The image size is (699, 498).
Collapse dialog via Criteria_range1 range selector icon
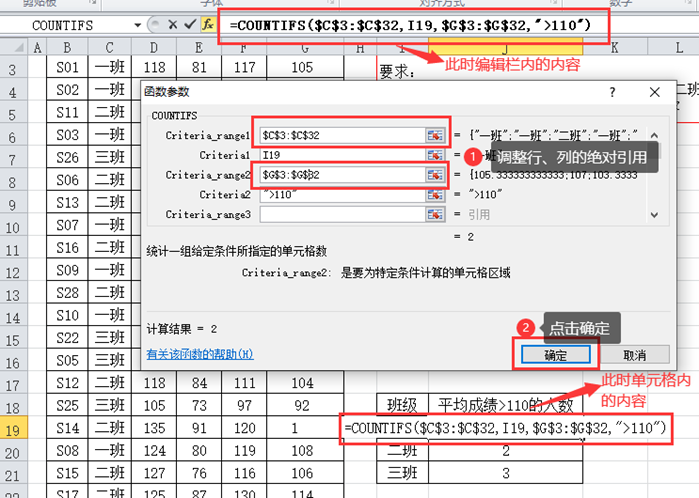435,135
